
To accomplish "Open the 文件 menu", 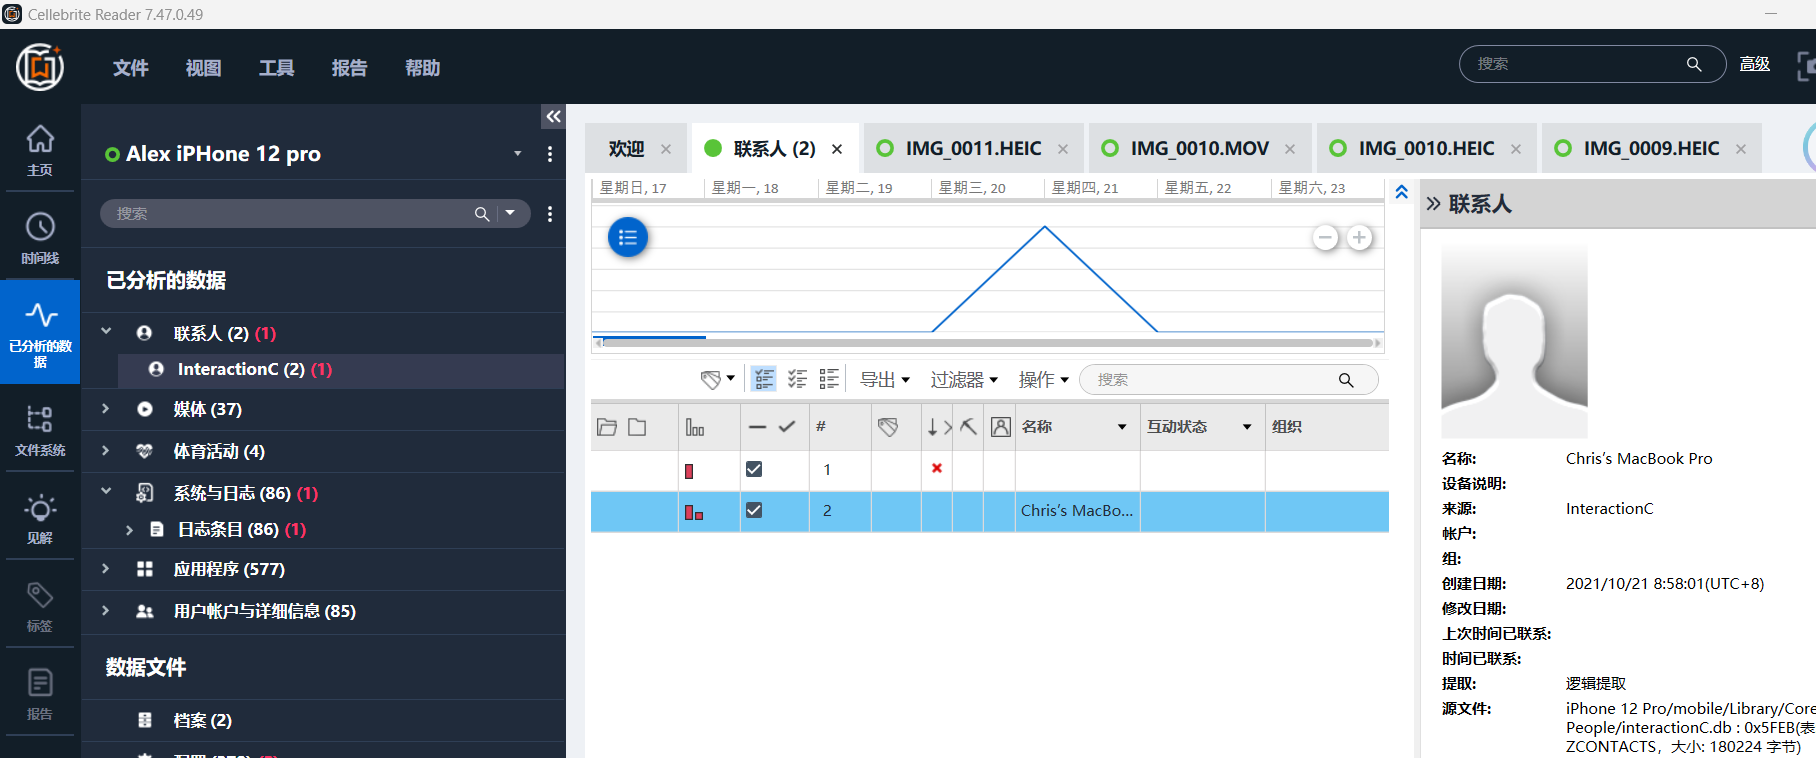I will point(131,68).
